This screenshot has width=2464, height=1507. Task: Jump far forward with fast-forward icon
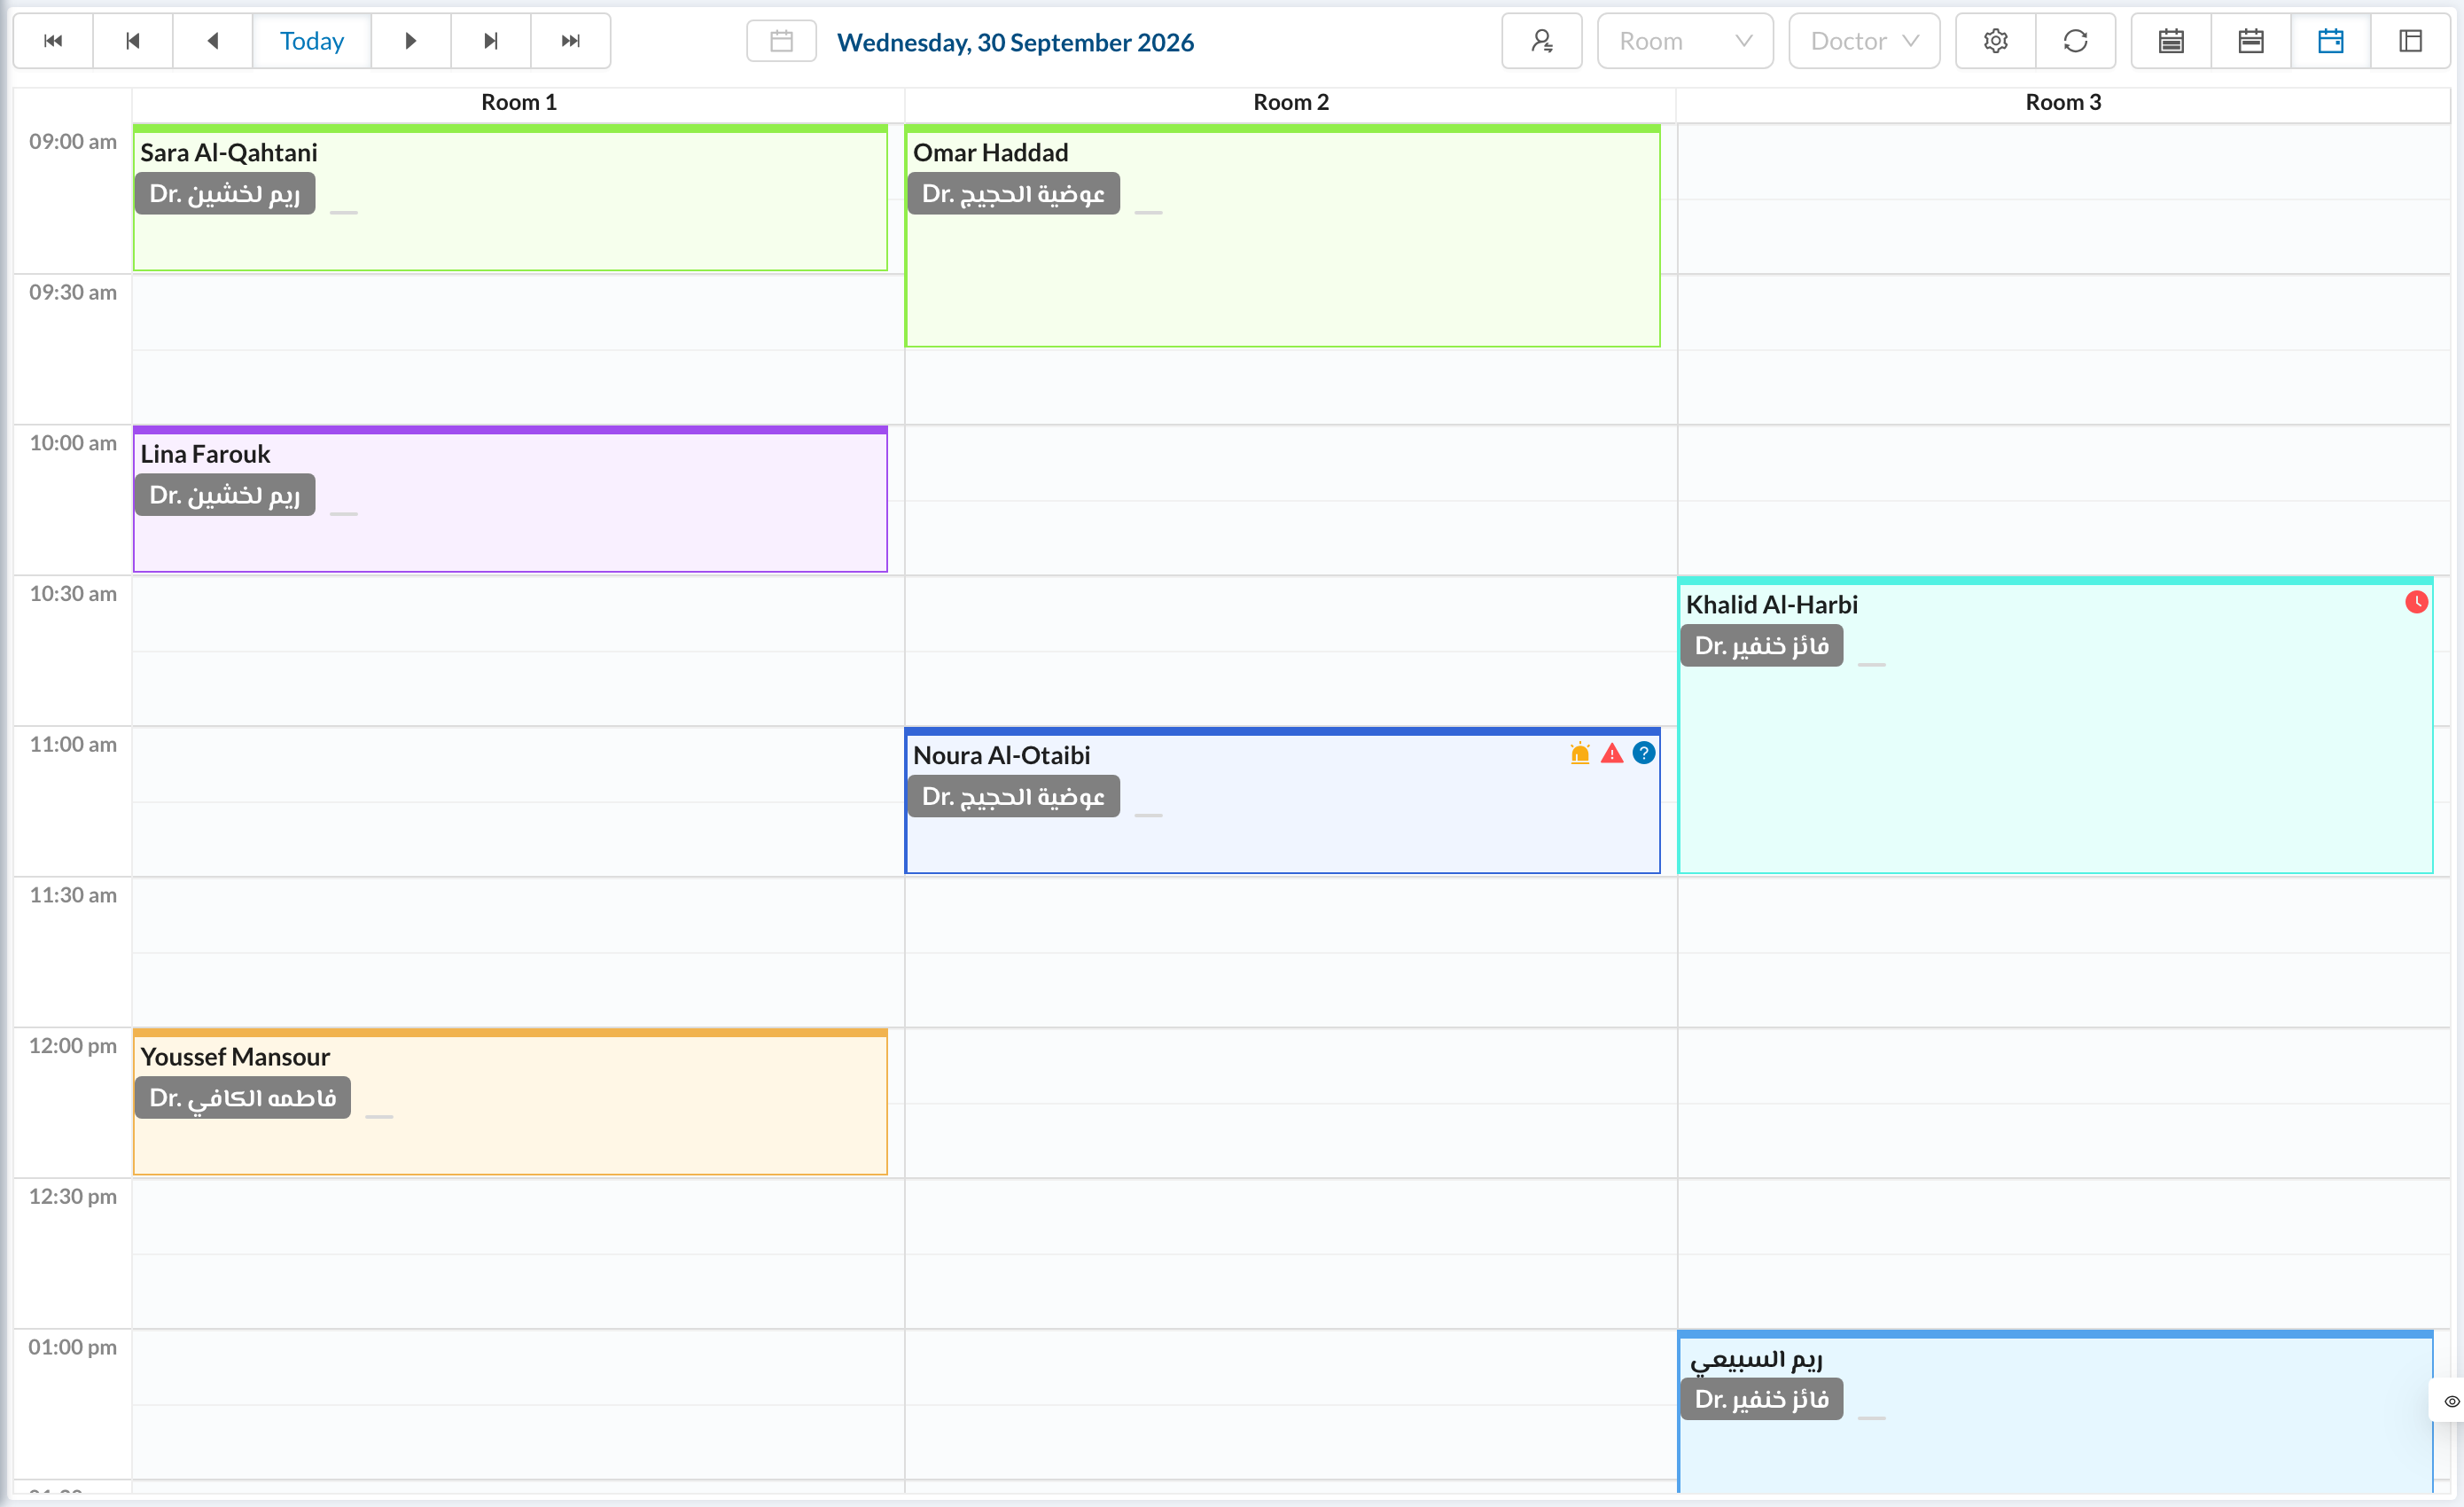[x=570, y=41]
